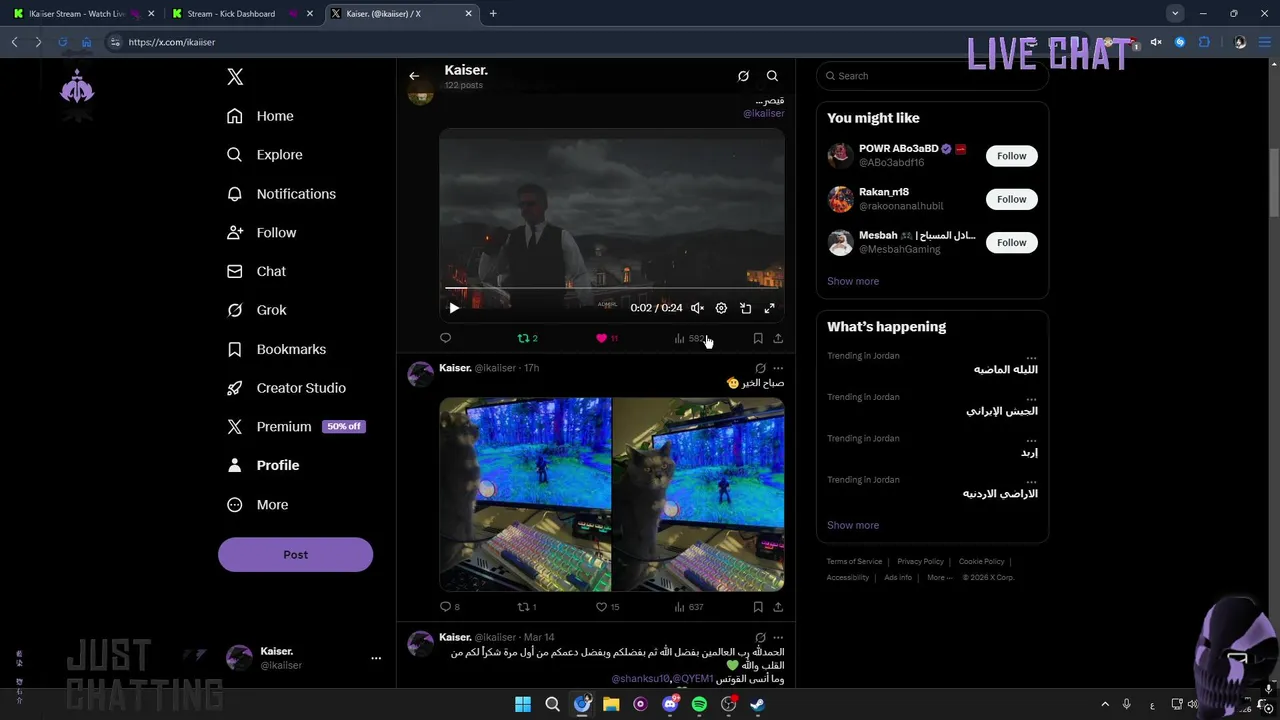Open video settings gear
Screen dimensions: 1280x720
coord(721,308)
